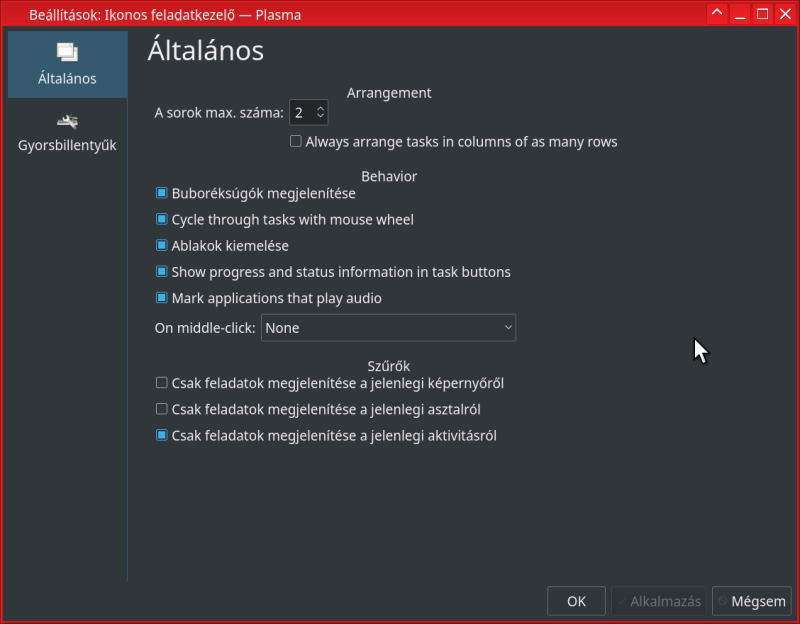Minimize the settings window
Image resolution: width=800 pixels, height=624 pixels.
click(x=740, y=14)
